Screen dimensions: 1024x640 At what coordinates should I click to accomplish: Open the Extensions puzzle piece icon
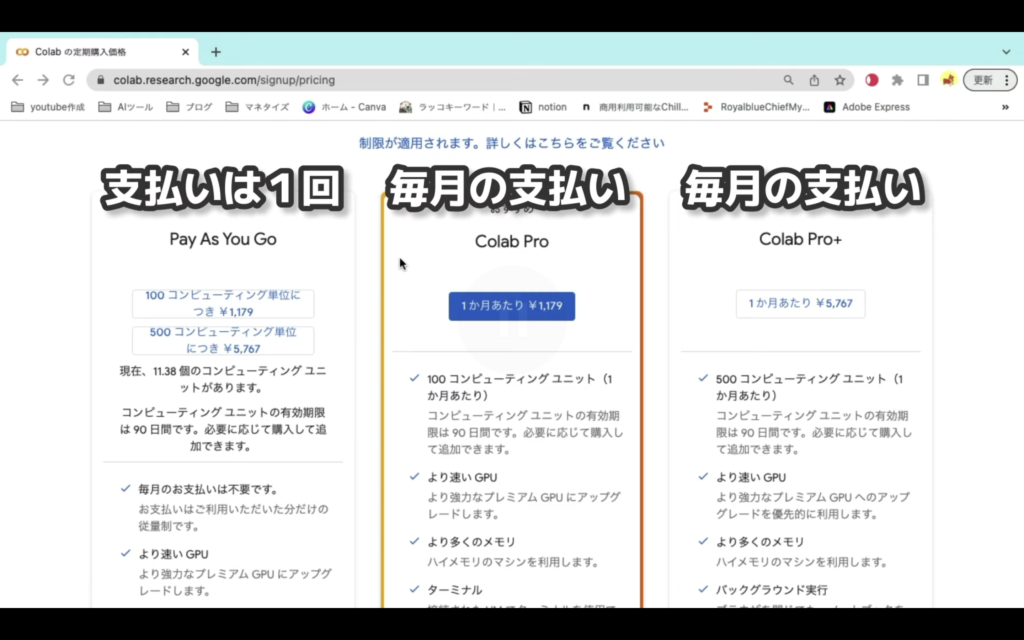pyautogui.click(x=898, y=80)
